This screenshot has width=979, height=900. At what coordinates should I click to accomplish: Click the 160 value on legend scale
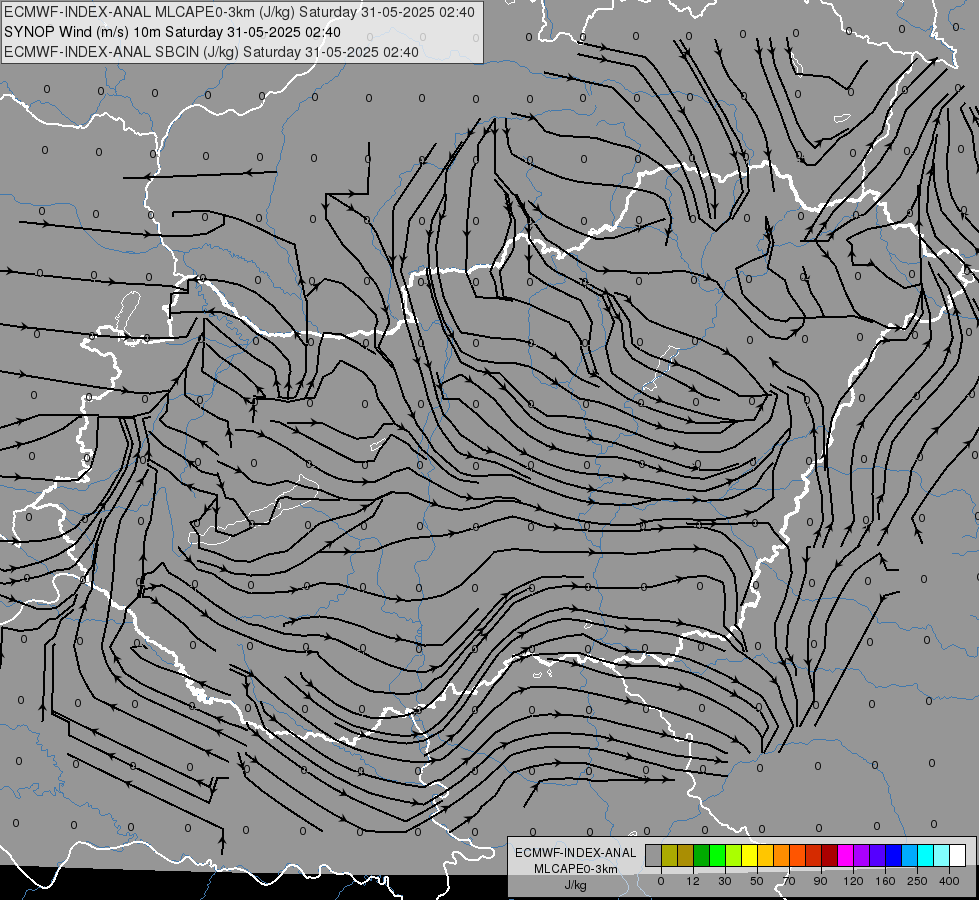[x=885, y=881]
